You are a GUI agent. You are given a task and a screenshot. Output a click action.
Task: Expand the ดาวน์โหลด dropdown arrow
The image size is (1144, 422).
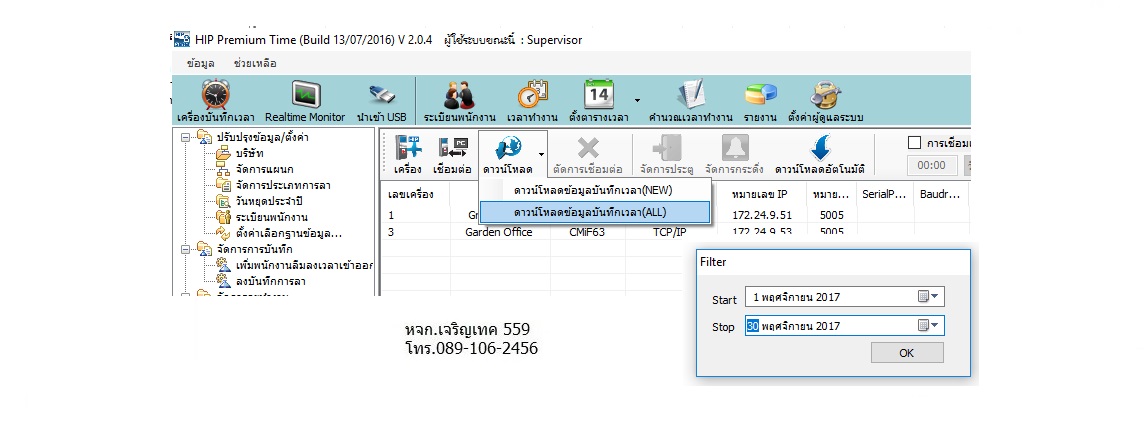click(541, 154)
